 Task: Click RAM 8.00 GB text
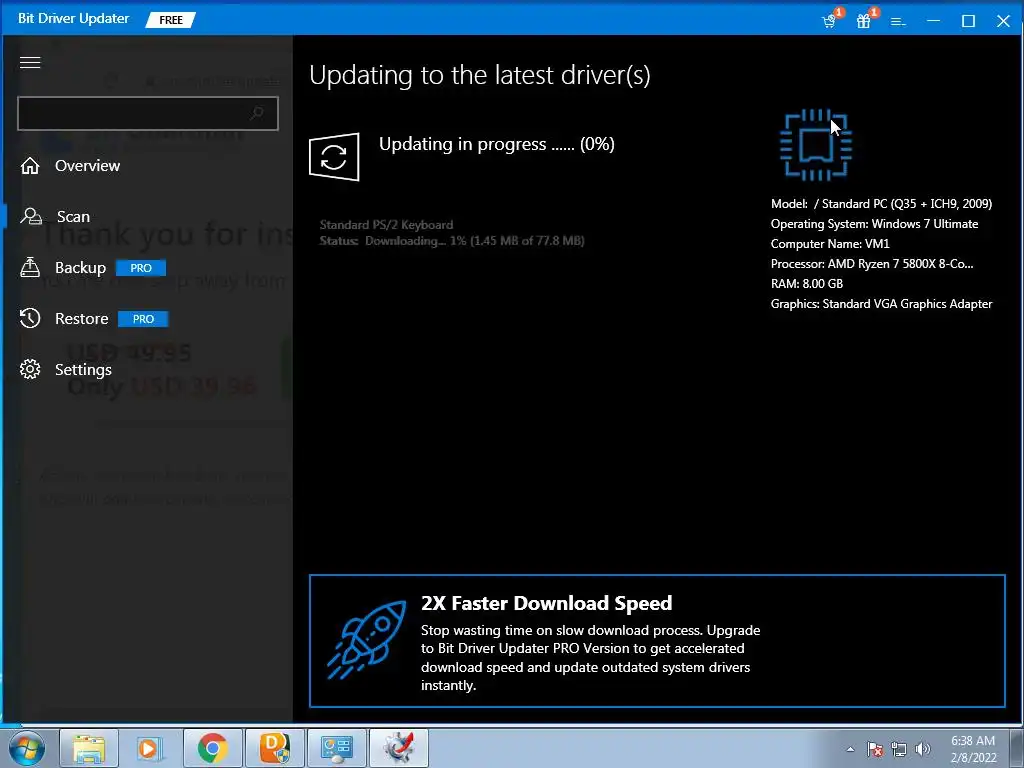pos(807,283)
